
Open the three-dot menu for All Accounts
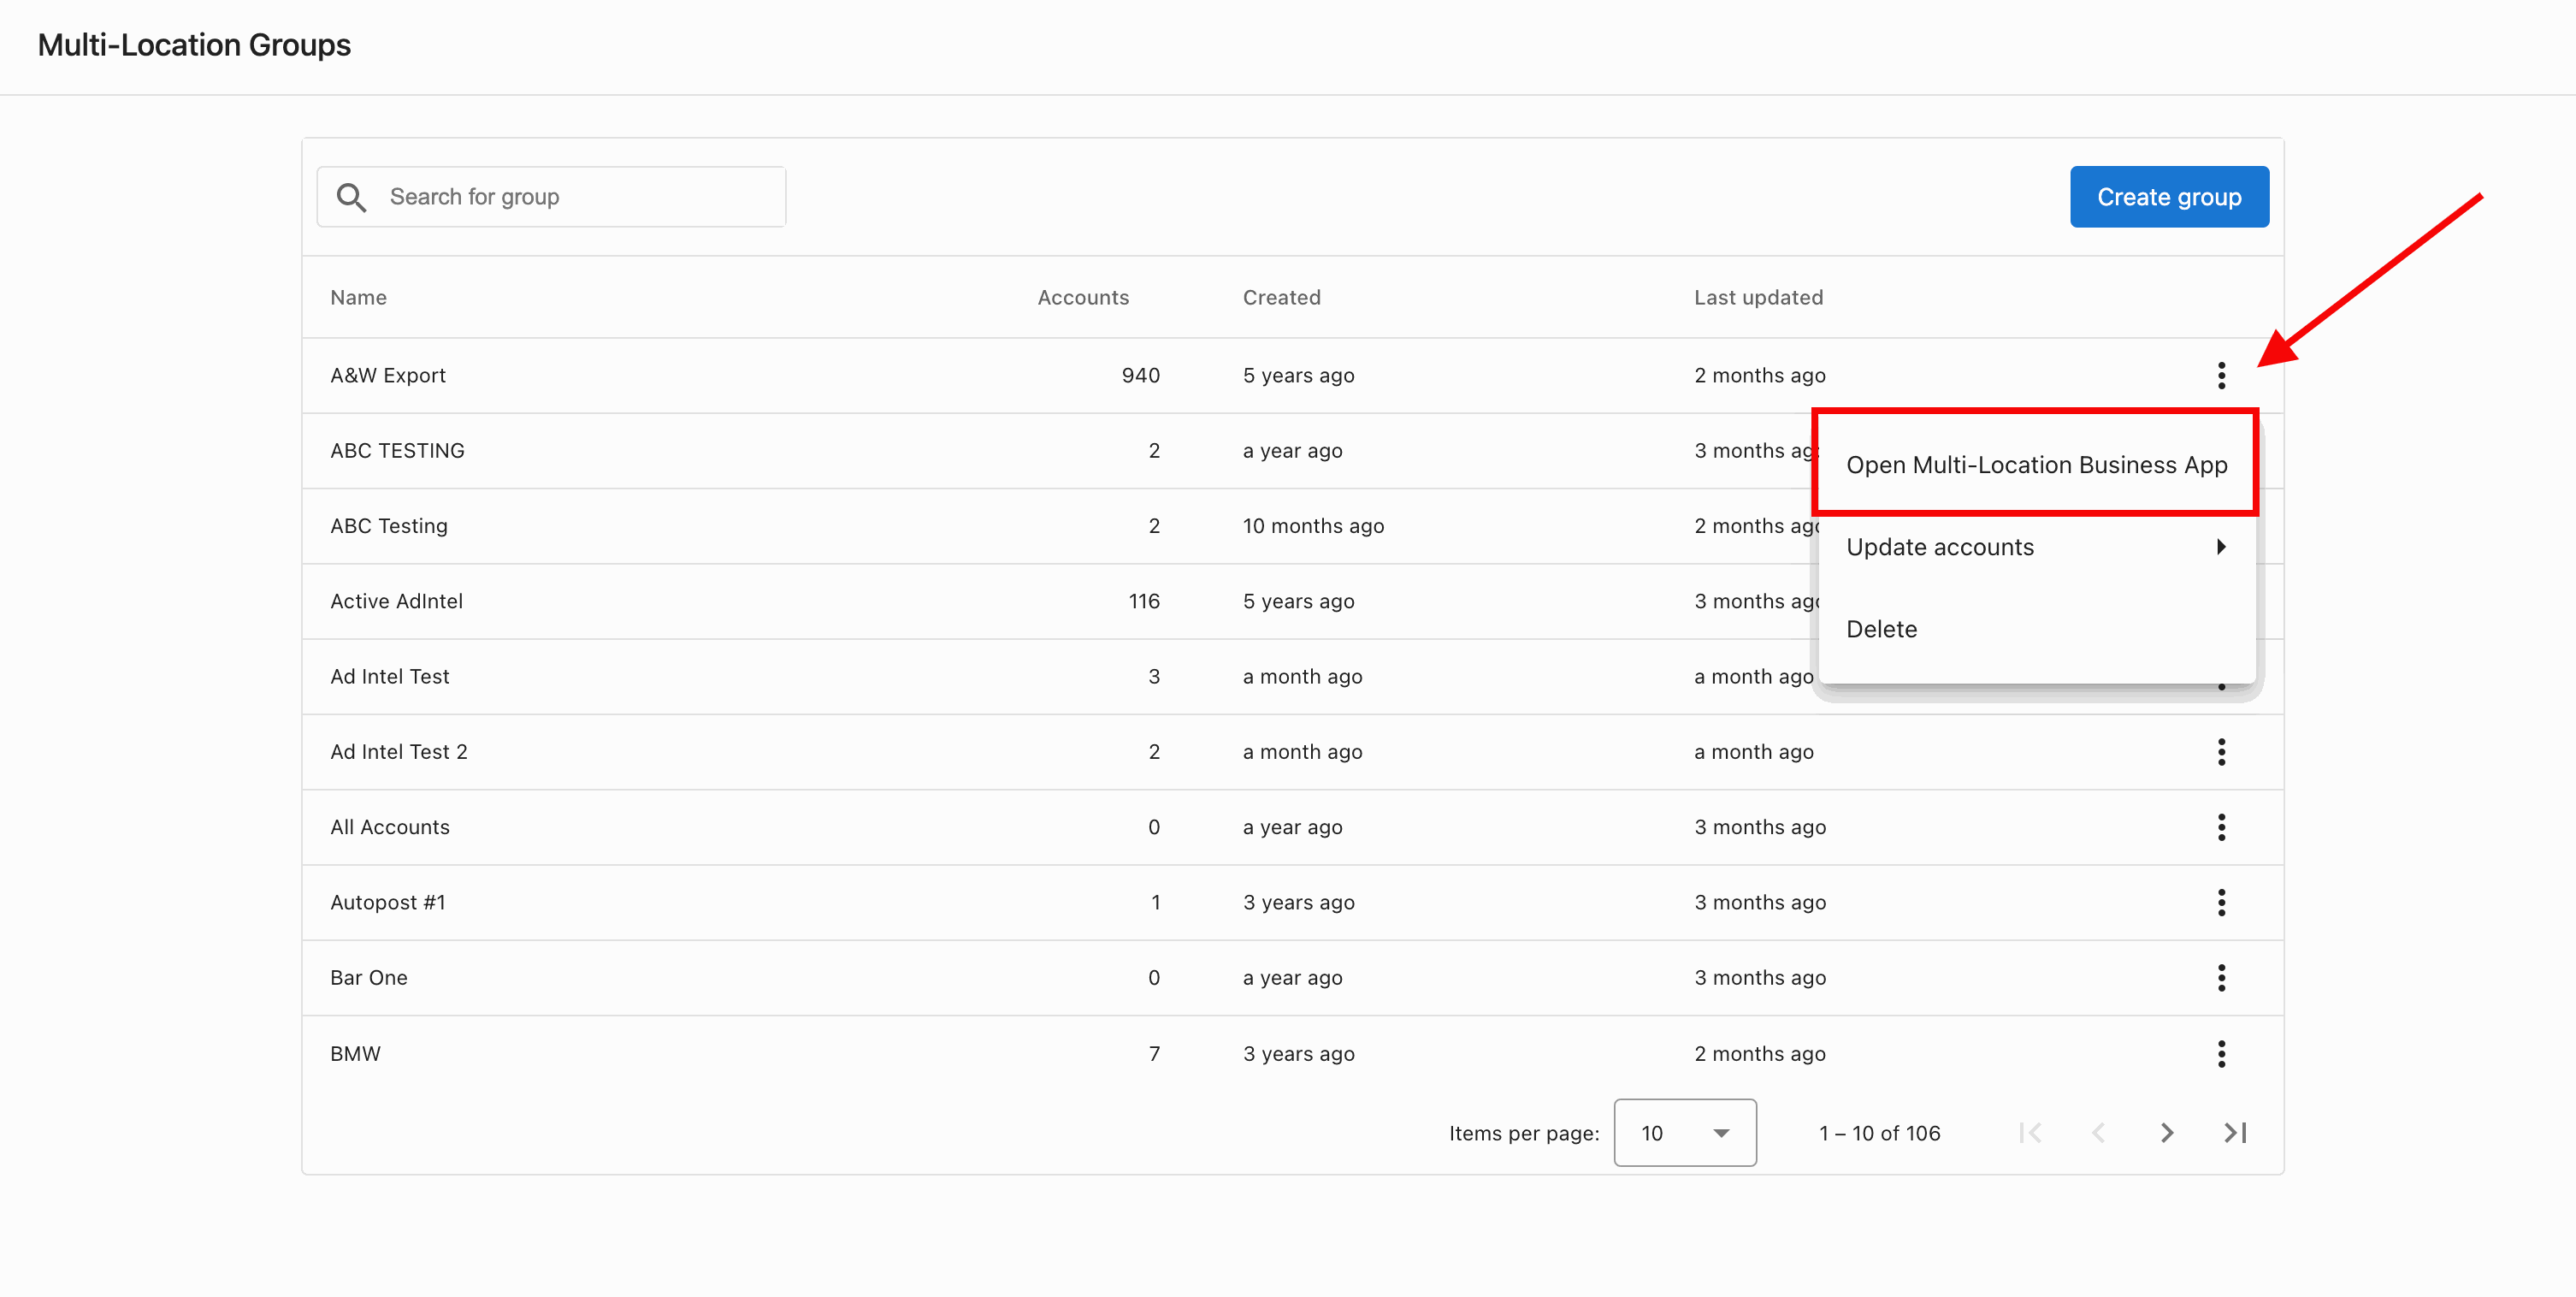(x=2221, y=827)
